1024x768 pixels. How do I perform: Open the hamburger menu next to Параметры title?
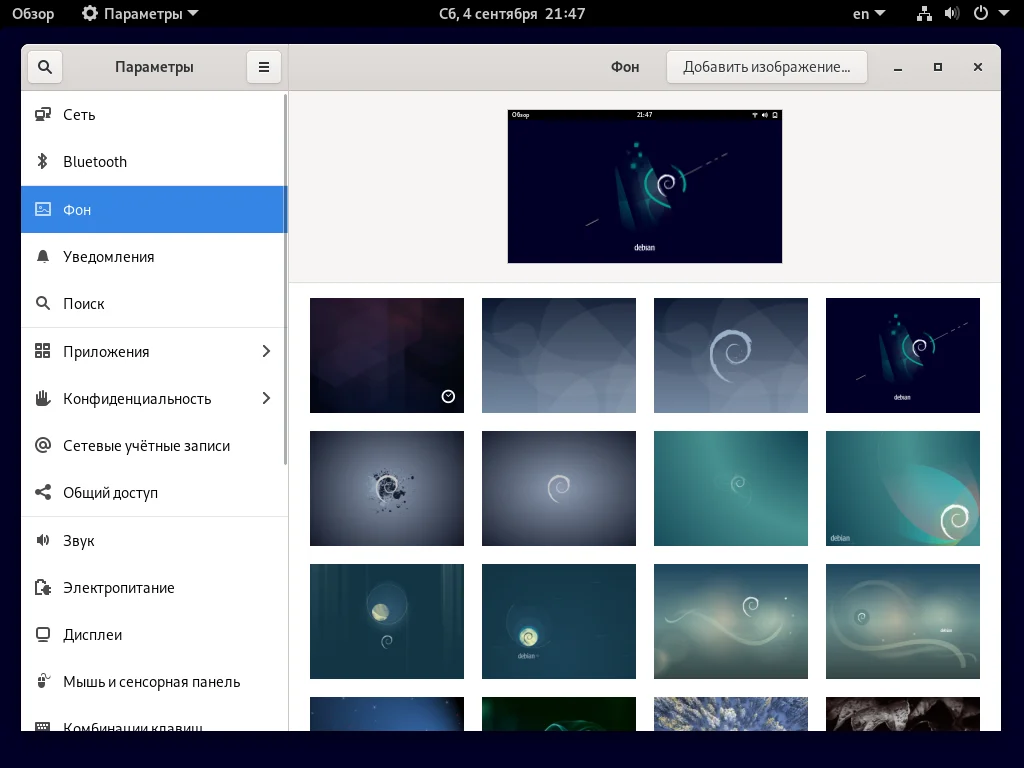coord(263,66)
